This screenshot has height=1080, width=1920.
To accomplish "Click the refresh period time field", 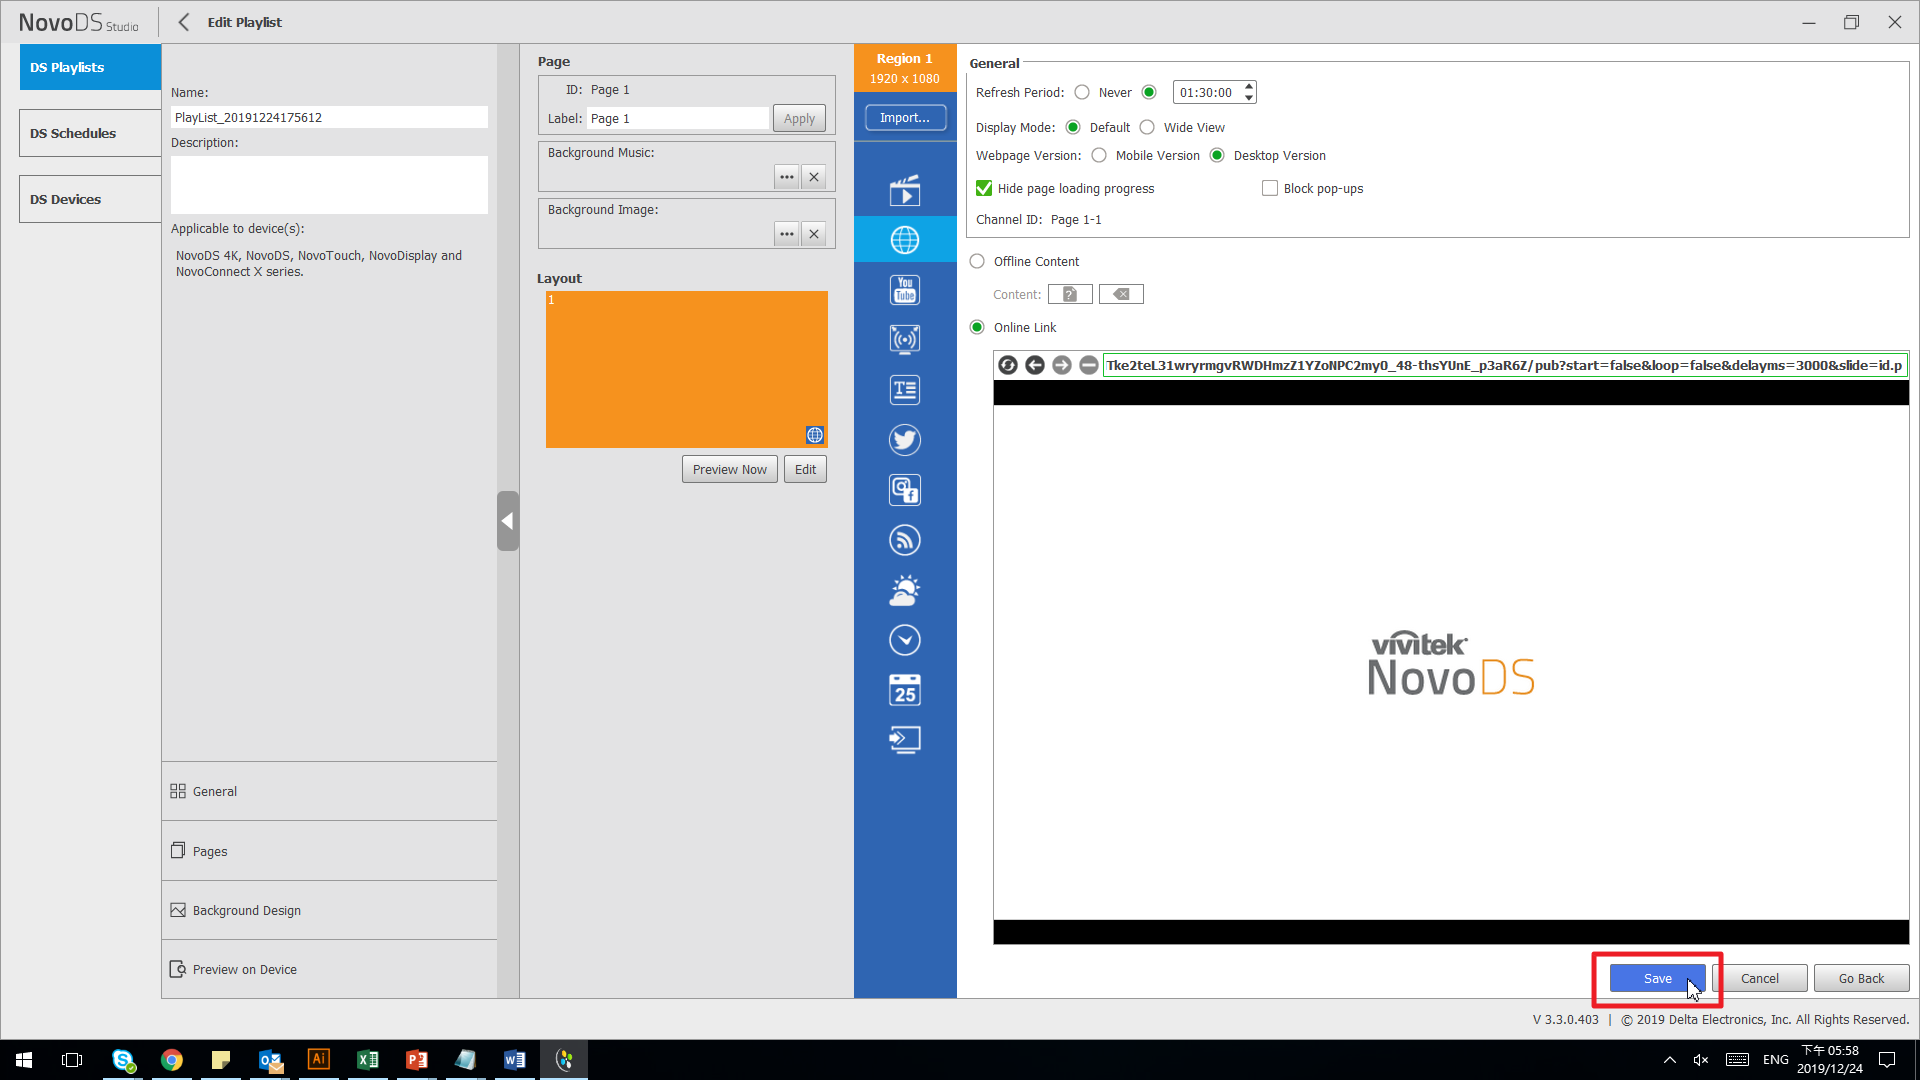I will tap(1207, 92).
